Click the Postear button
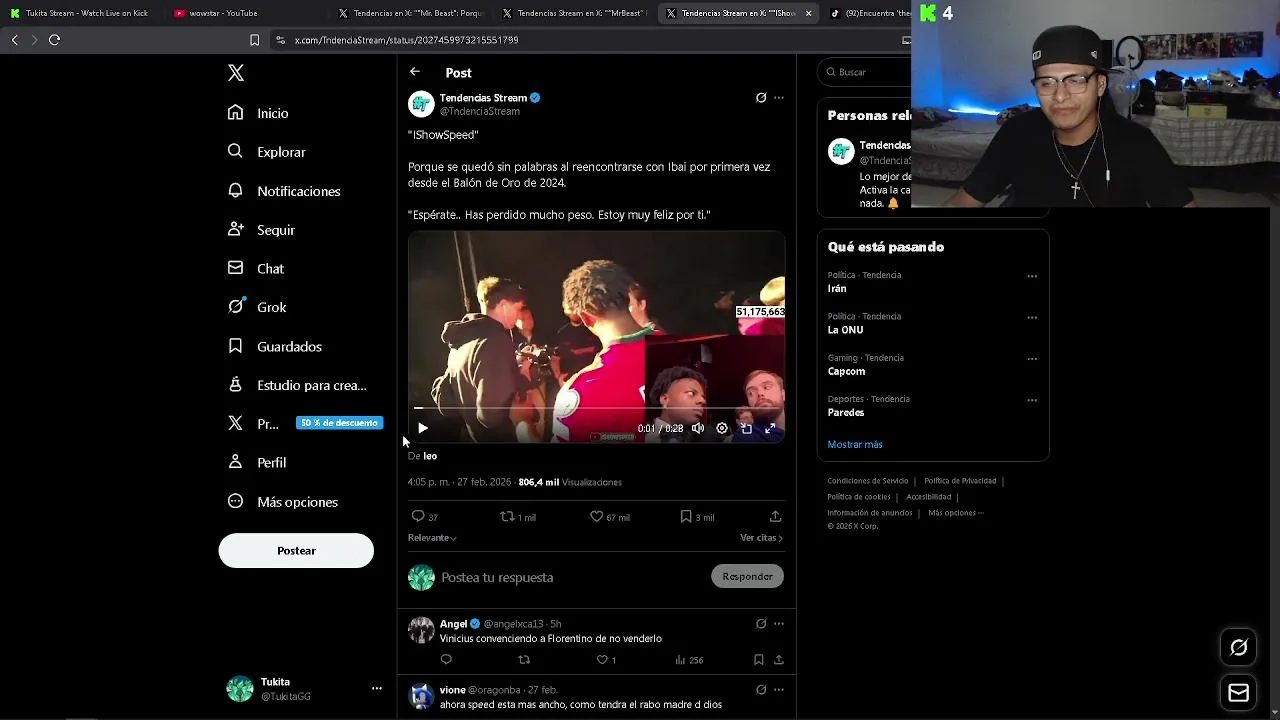The image size is (1280, 720). pos(296,551)
